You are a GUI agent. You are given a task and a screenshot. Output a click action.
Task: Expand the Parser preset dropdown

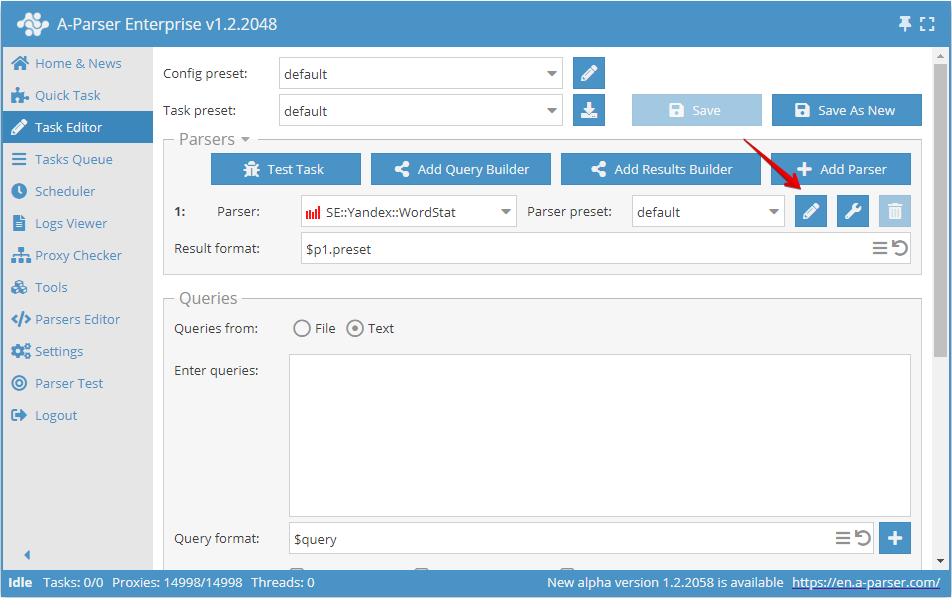pyautogui.click(x=773, y=211)
